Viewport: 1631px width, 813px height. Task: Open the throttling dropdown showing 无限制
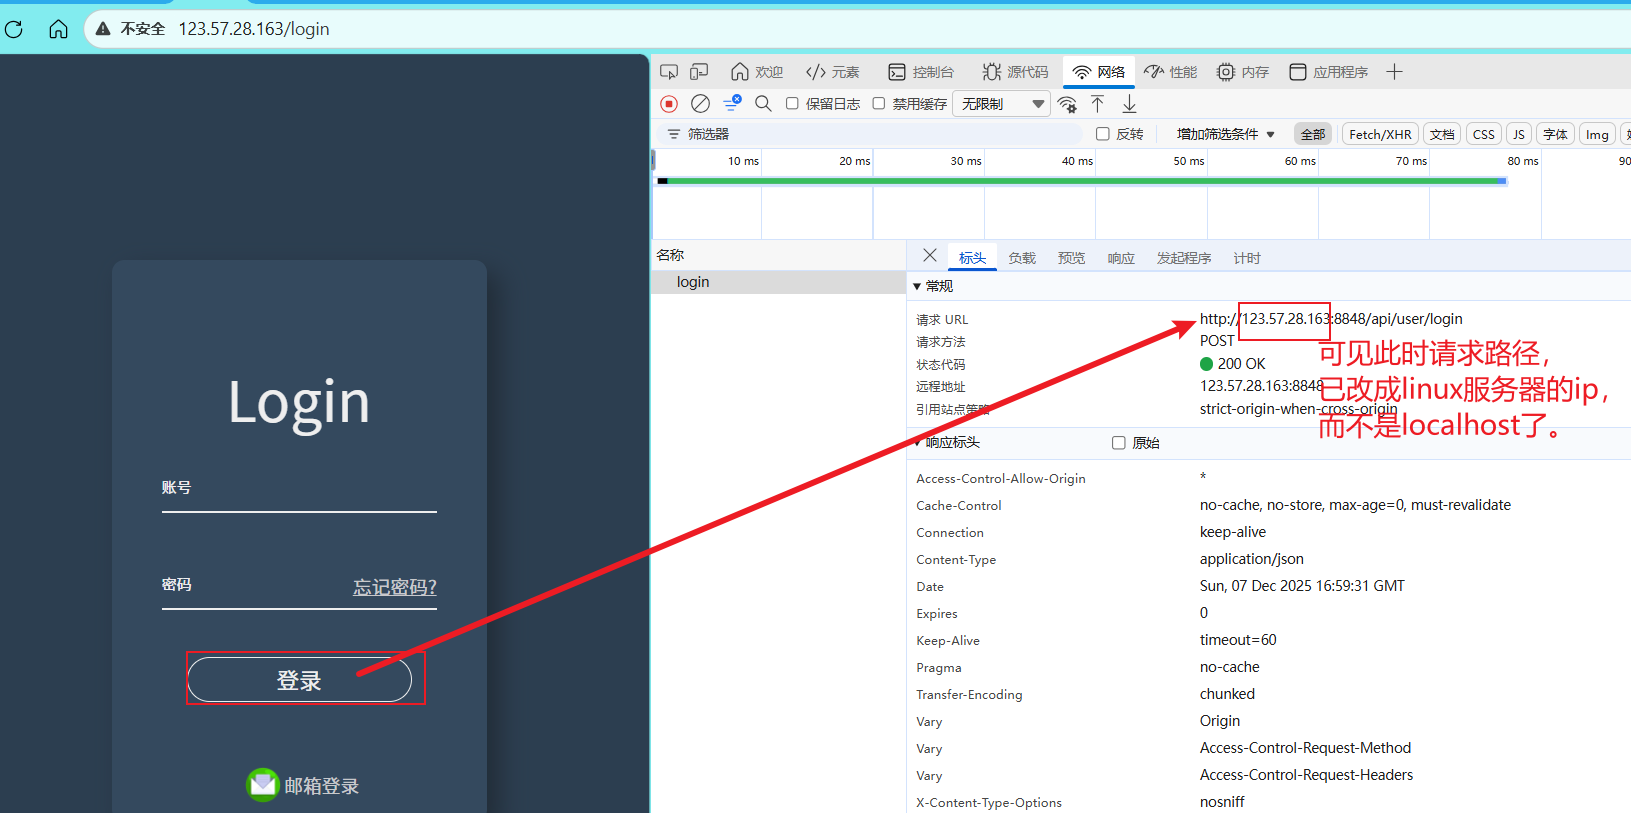pyautogui.click(x=1002, y=103)
